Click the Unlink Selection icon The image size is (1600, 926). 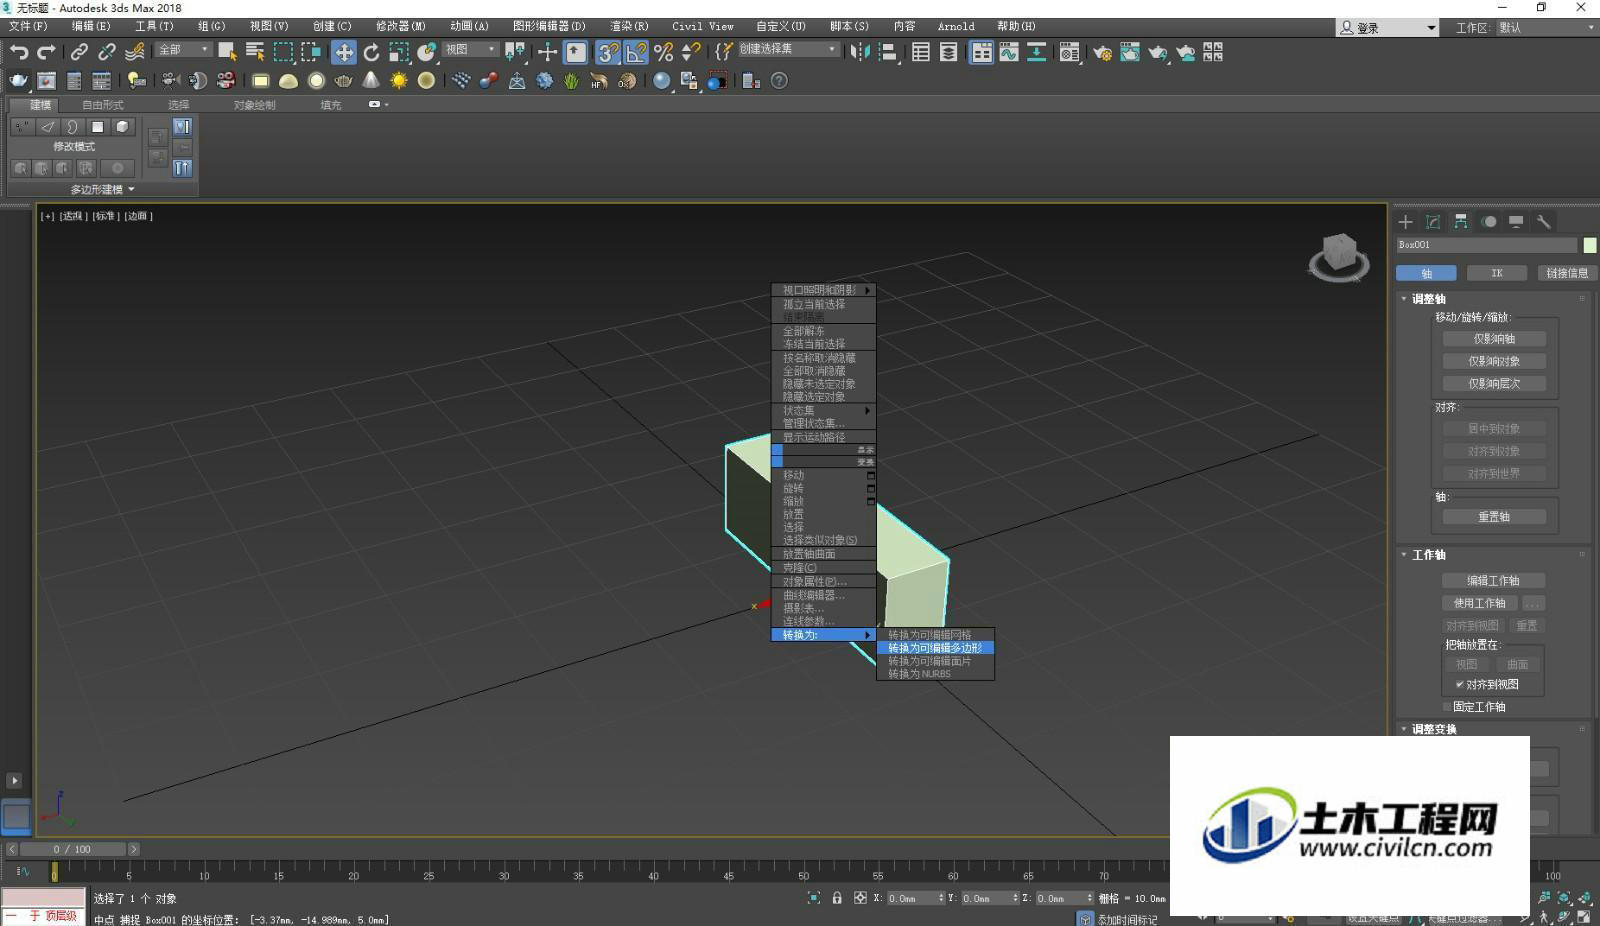107,52
